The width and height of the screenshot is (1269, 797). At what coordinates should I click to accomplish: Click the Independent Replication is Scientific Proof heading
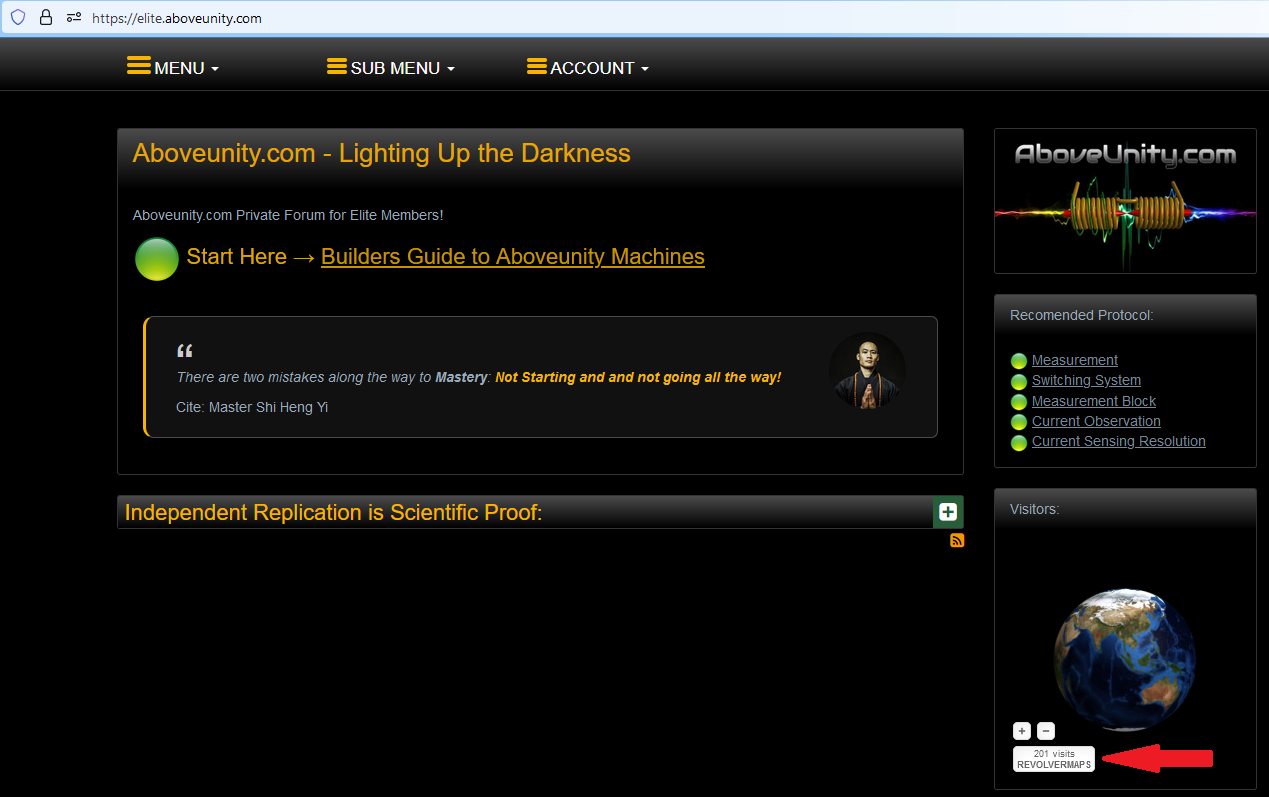point(333,512)
